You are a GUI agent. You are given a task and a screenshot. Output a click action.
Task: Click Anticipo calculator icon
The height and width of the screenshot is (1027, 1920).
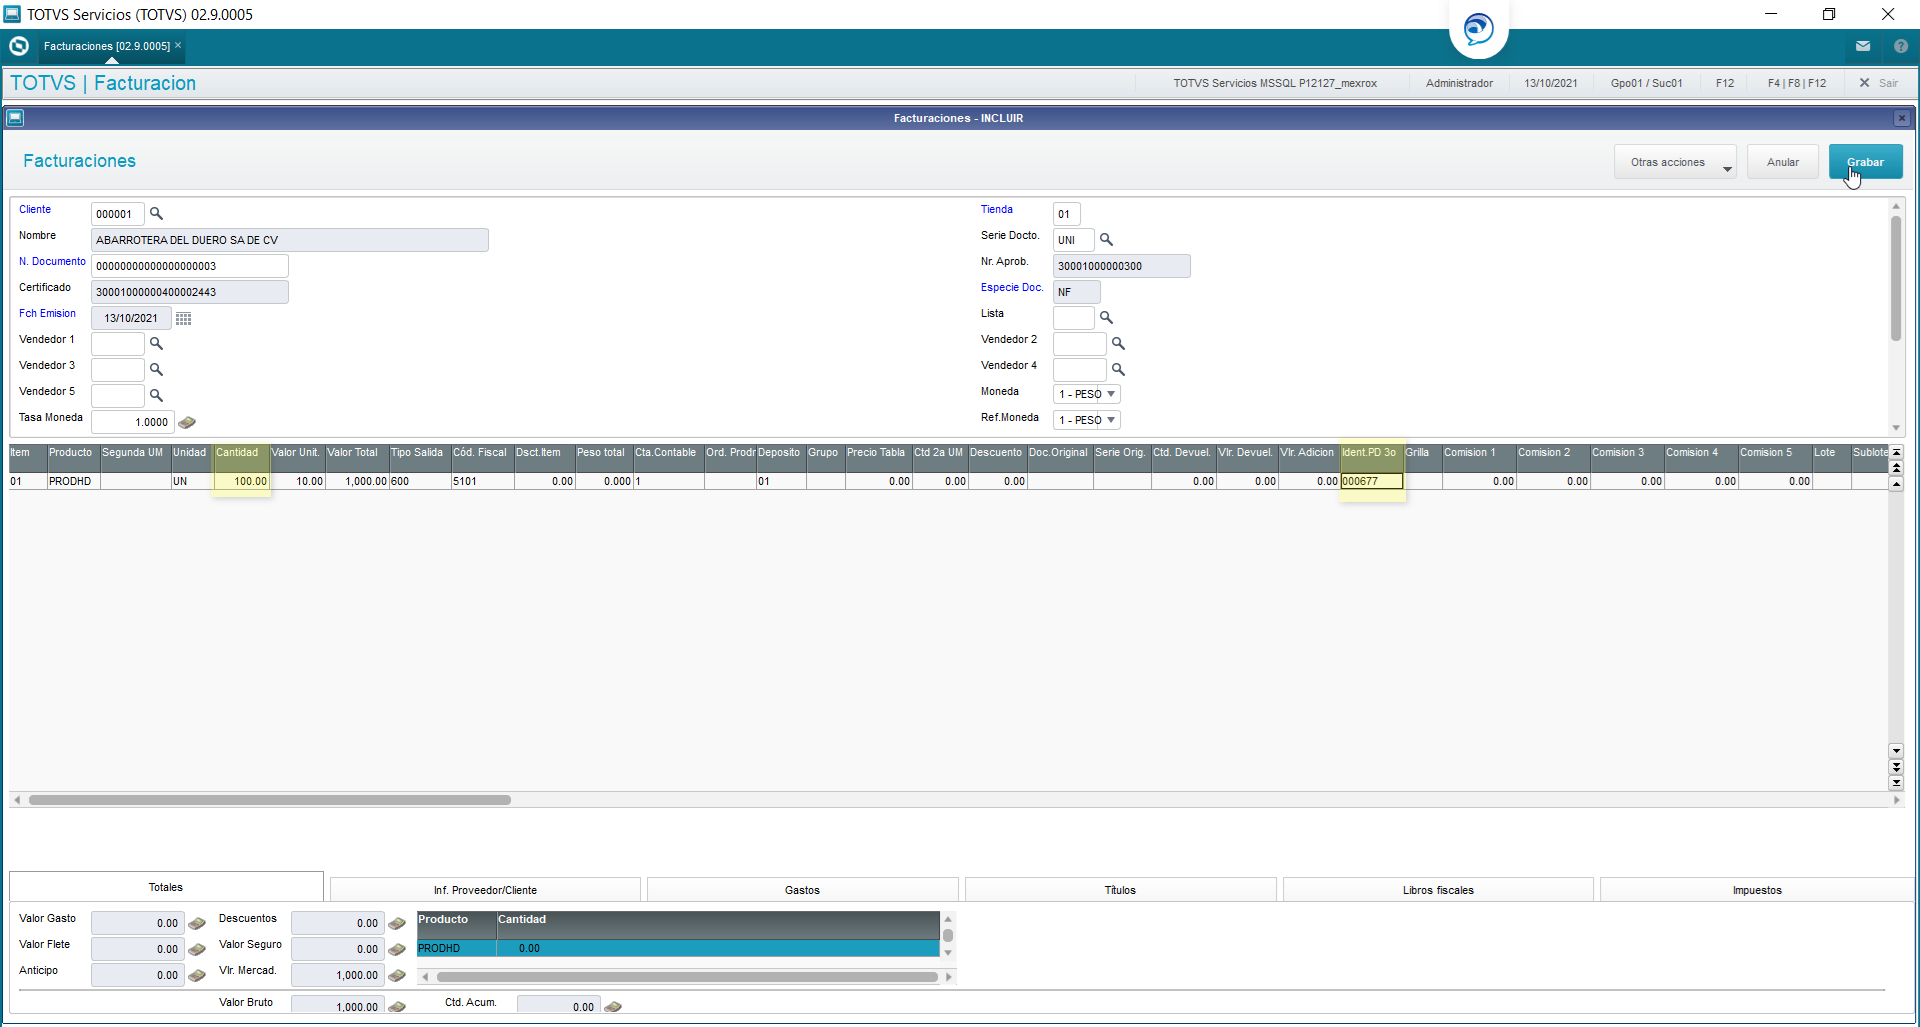tap(197, 976)
